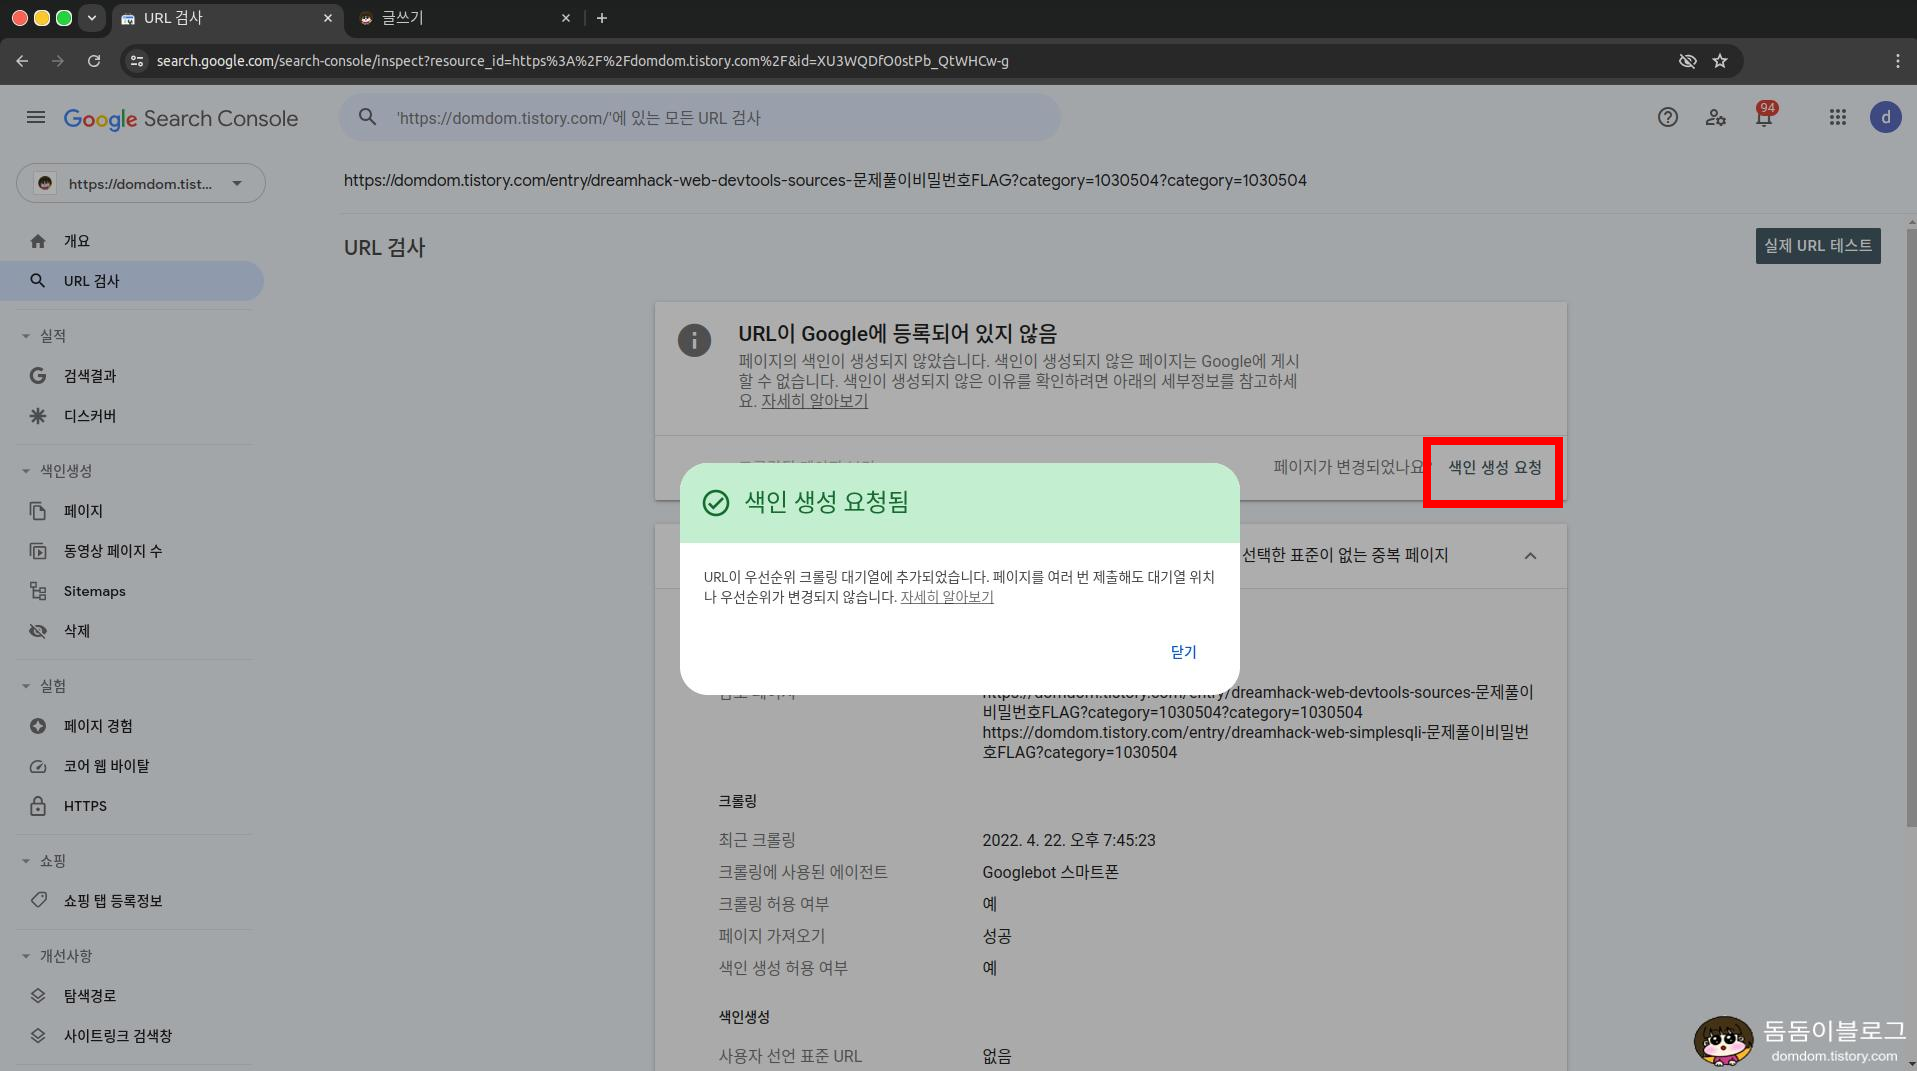The image size is (1917, 1071).
Task: Click the tracking protection eye icon in address bar
Action: tap(1688, 61)
